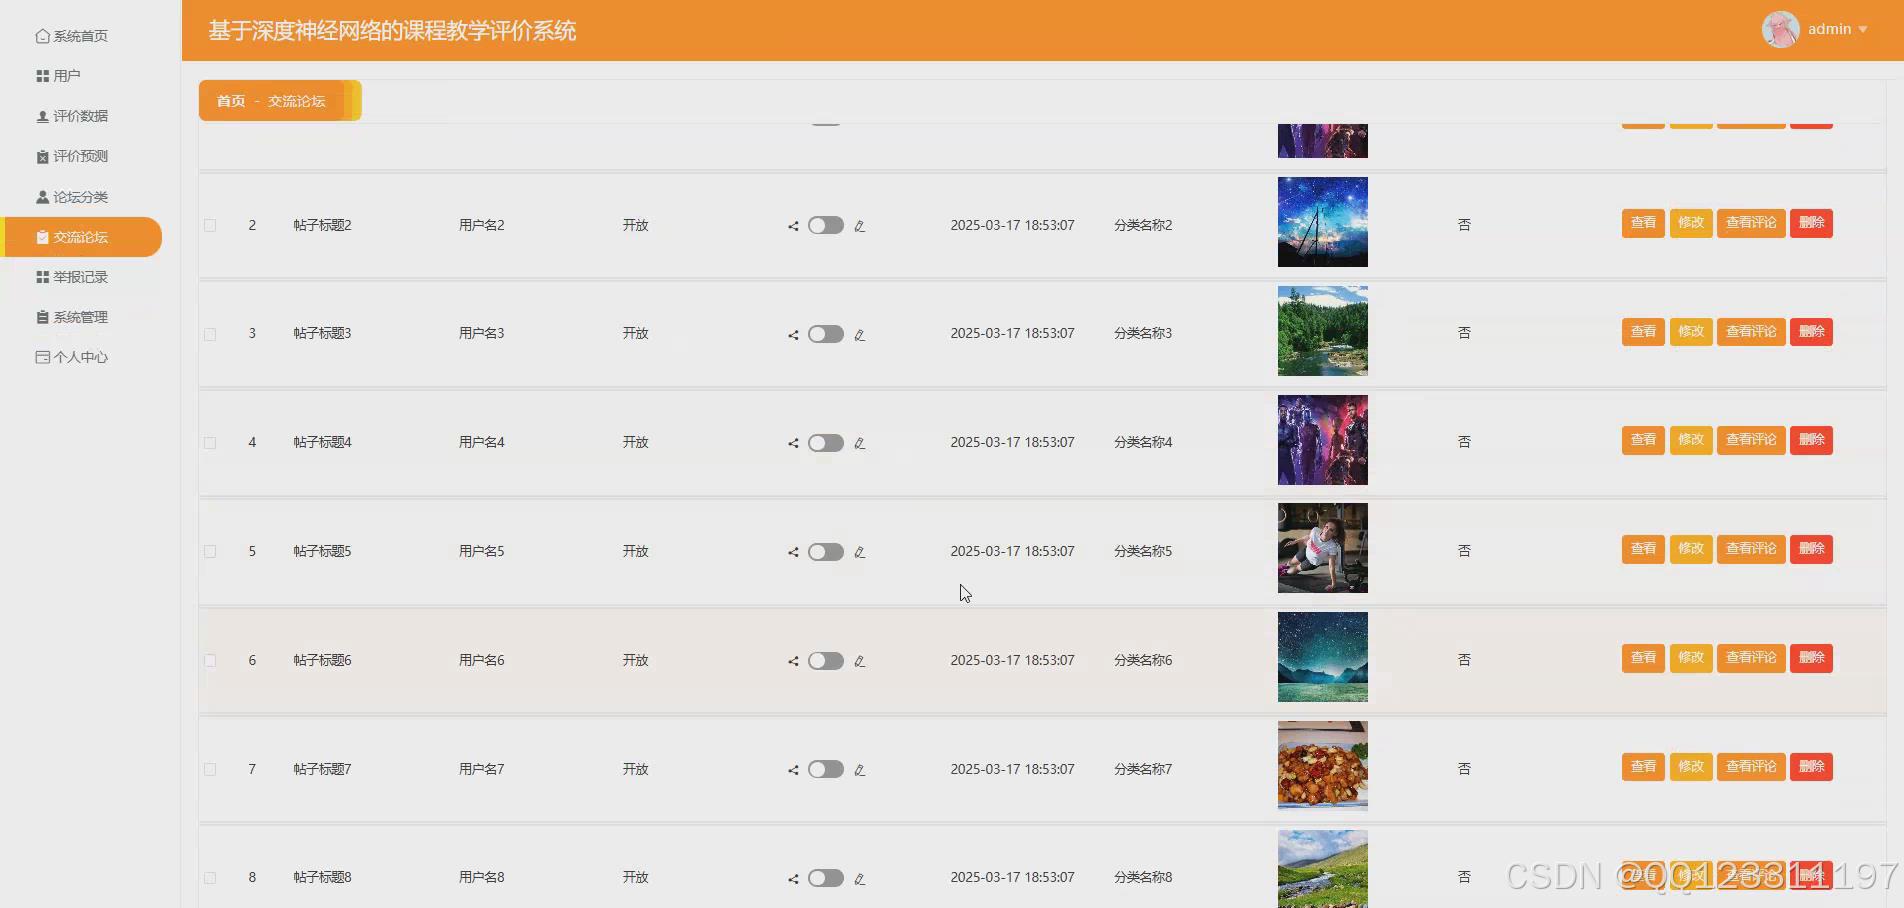Click the text 用户名2
Image resolution: width=1904 pixels, height=908 pixels.
coord(481,225)
